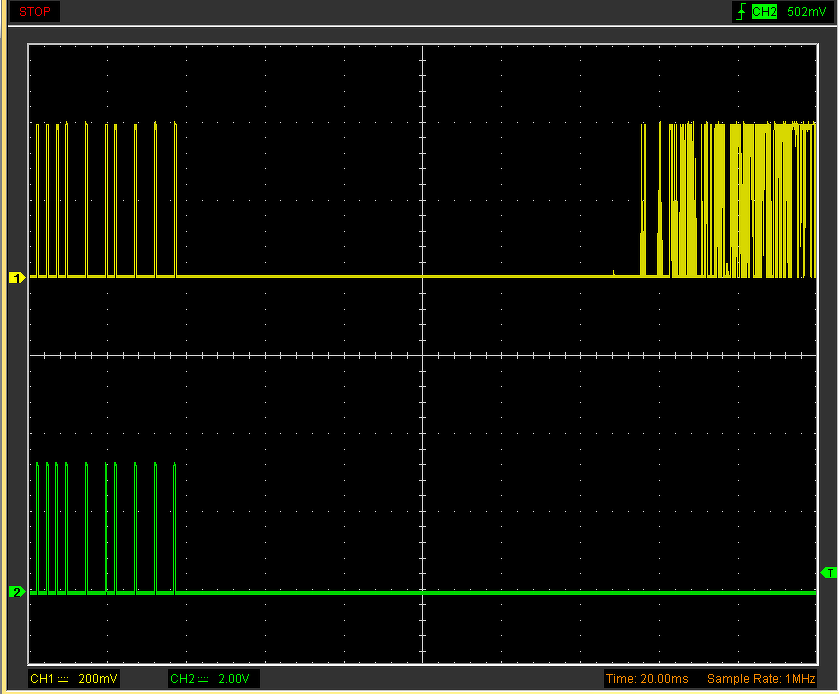Click the green trigger level T marker
The width and height of the screenshot is (839, 694).
click(829, 573)
